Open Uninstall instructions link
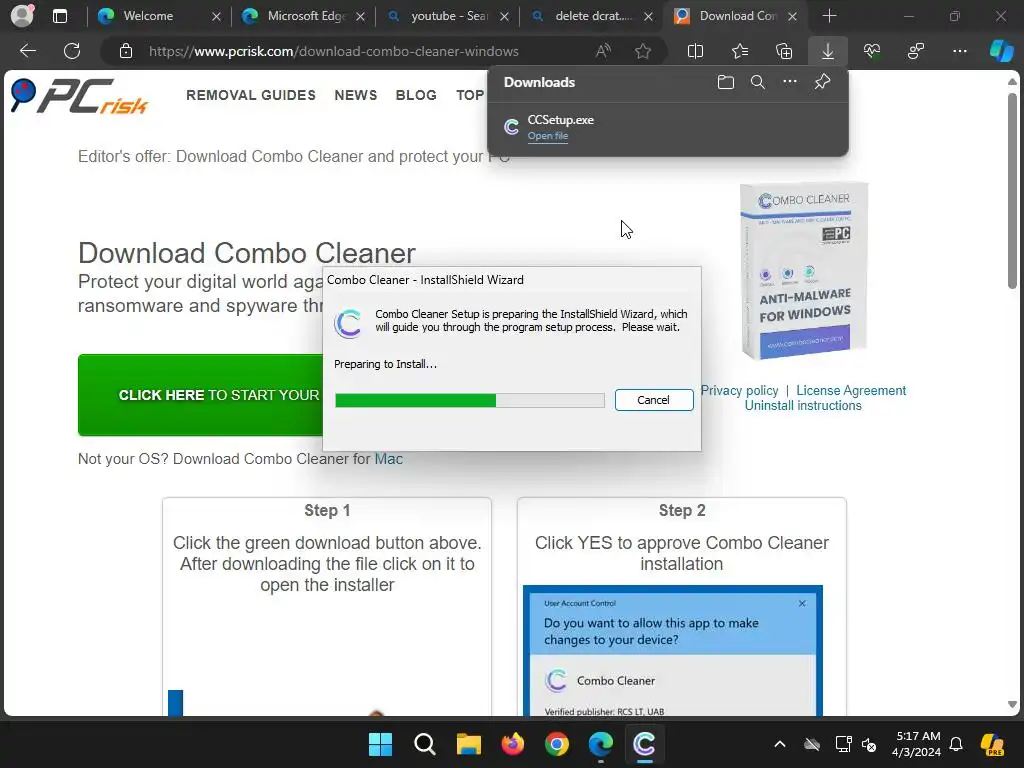Viewport: 1024px width, 768px height. (x=803, y=406)
